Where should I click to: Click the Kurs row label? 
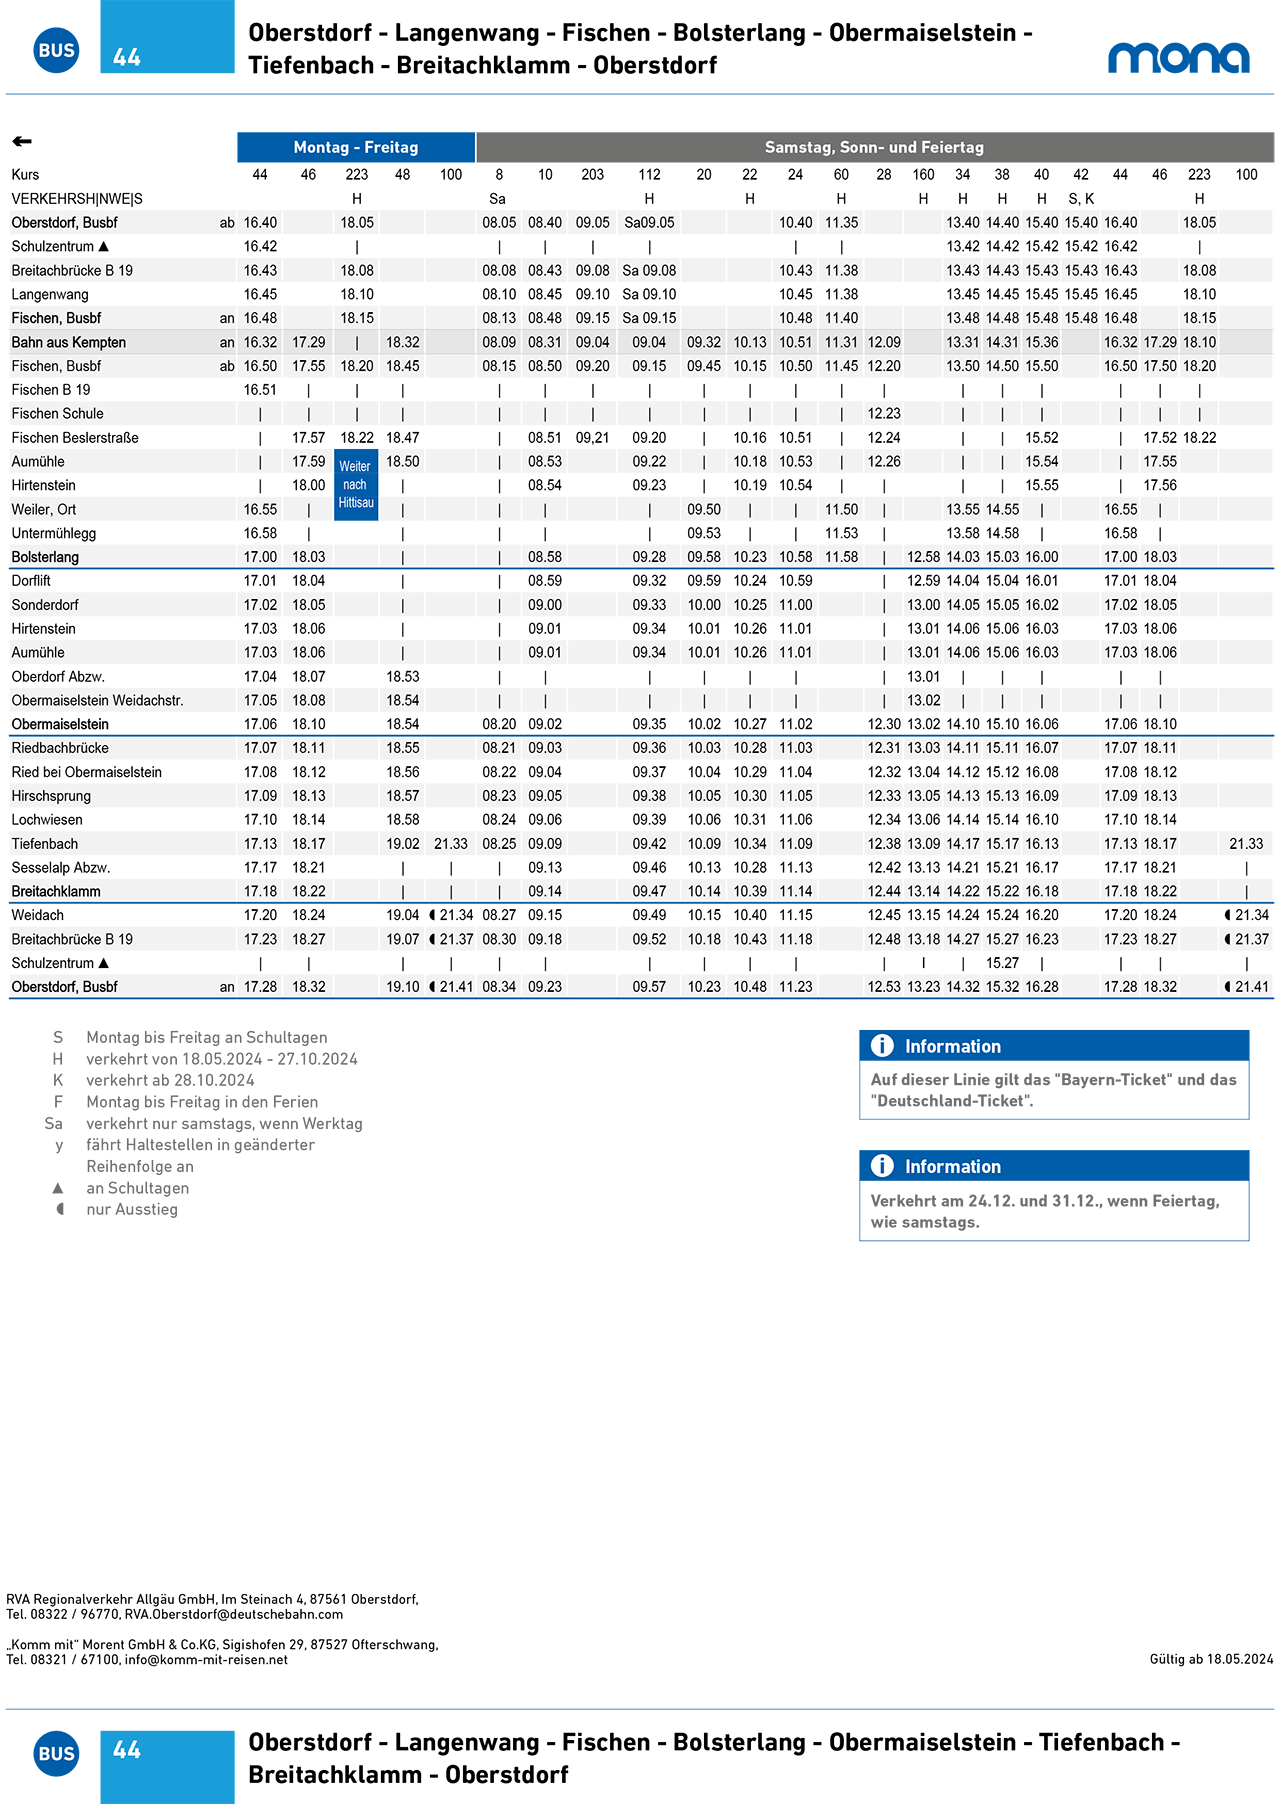(26, 174)
